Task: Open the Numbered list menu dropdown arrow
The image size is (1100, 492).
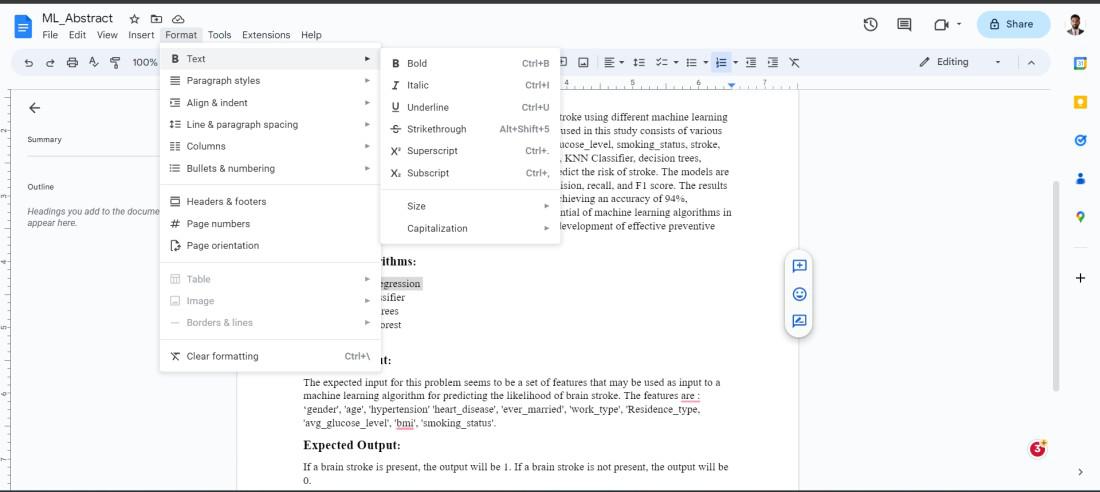Action: tap(735, 62)
